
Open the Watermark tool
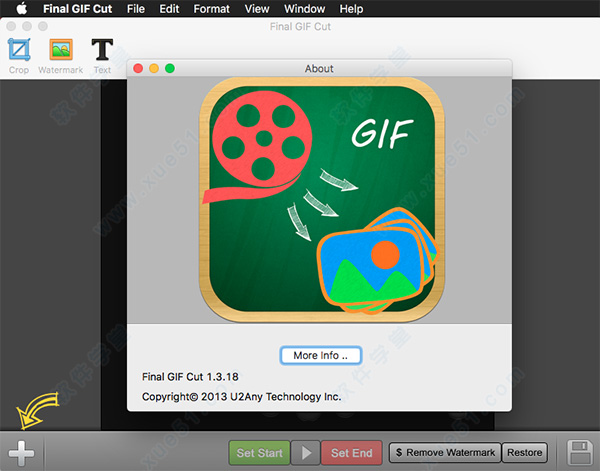[x=61, y=50]
